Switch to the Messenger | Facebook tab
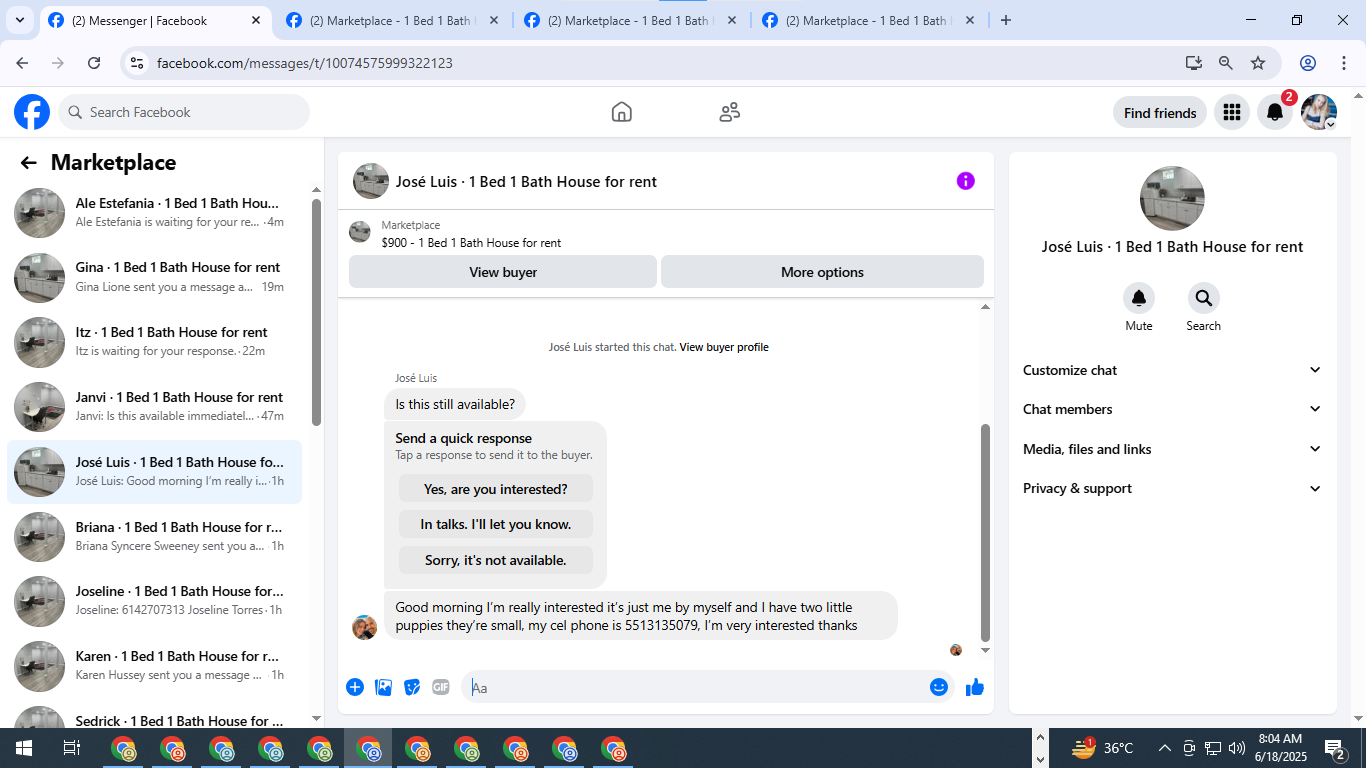The width and height of the screenshot is (1366, 768). (x=155, y=21)
